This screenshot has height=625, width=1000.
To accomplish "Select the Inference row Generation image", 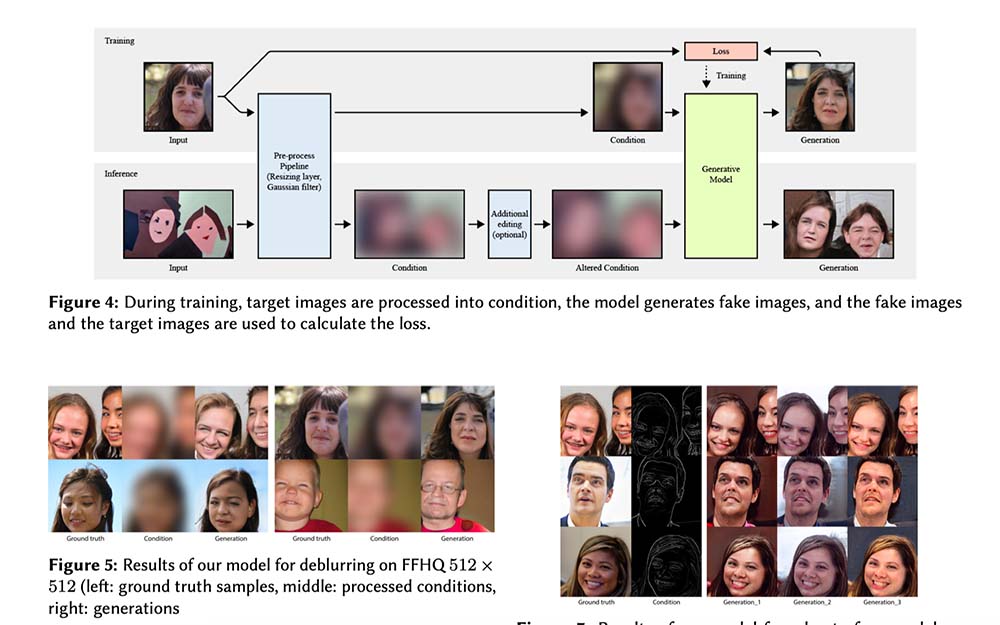I will pyautogui.click(x=838, y=224).
